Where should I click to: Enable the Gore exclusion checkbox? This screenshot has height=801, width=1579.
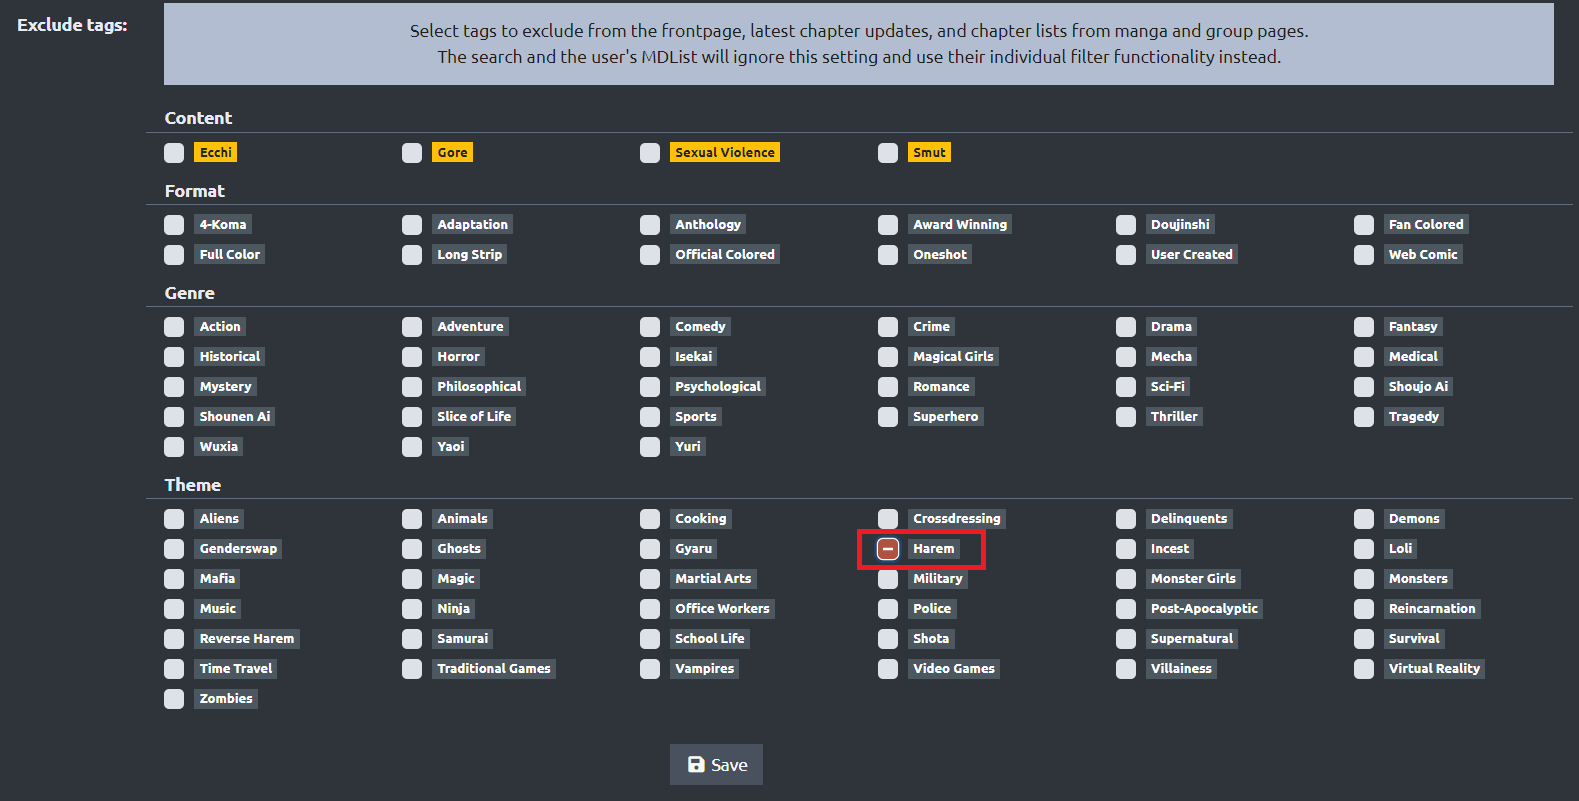tap(412, 153)
